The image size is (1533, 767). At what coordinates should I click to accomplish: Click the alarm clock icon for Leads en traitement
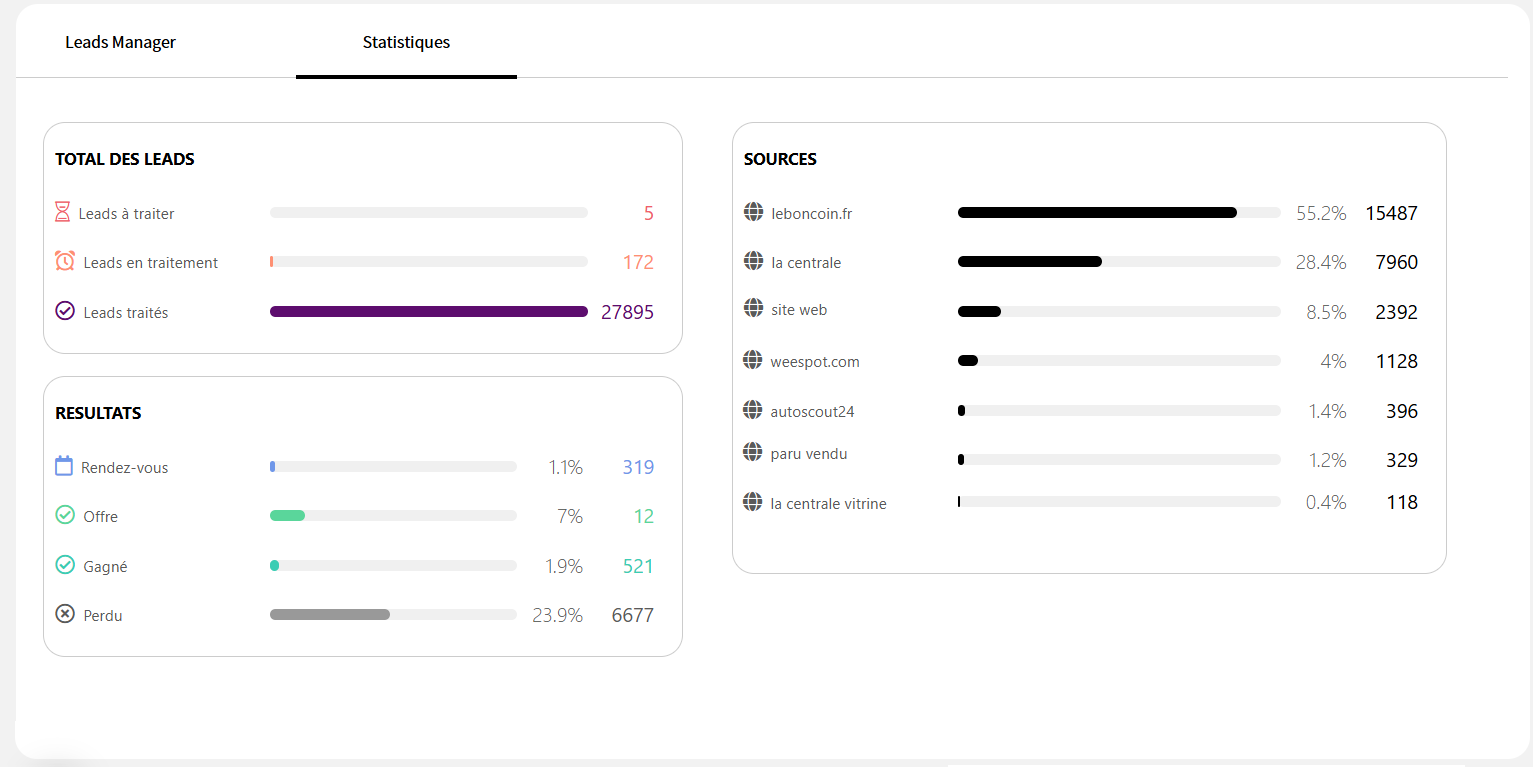click(65, 261)
